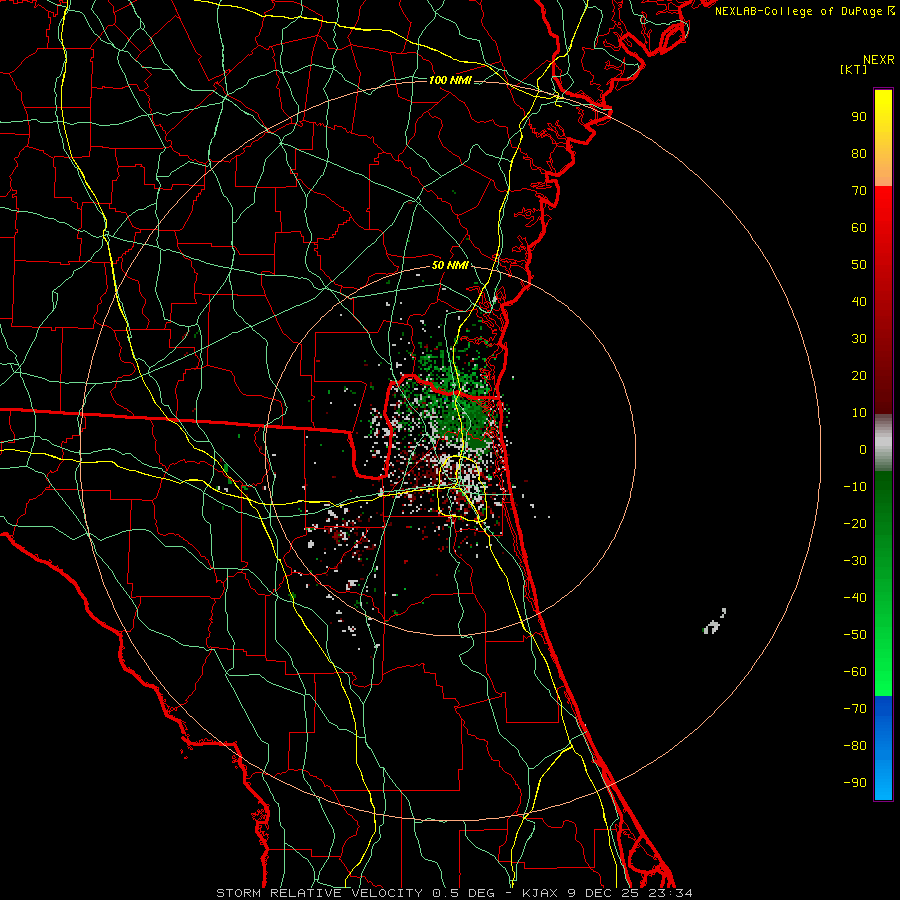Click the NEXR label above color scale

click(878, 60)
